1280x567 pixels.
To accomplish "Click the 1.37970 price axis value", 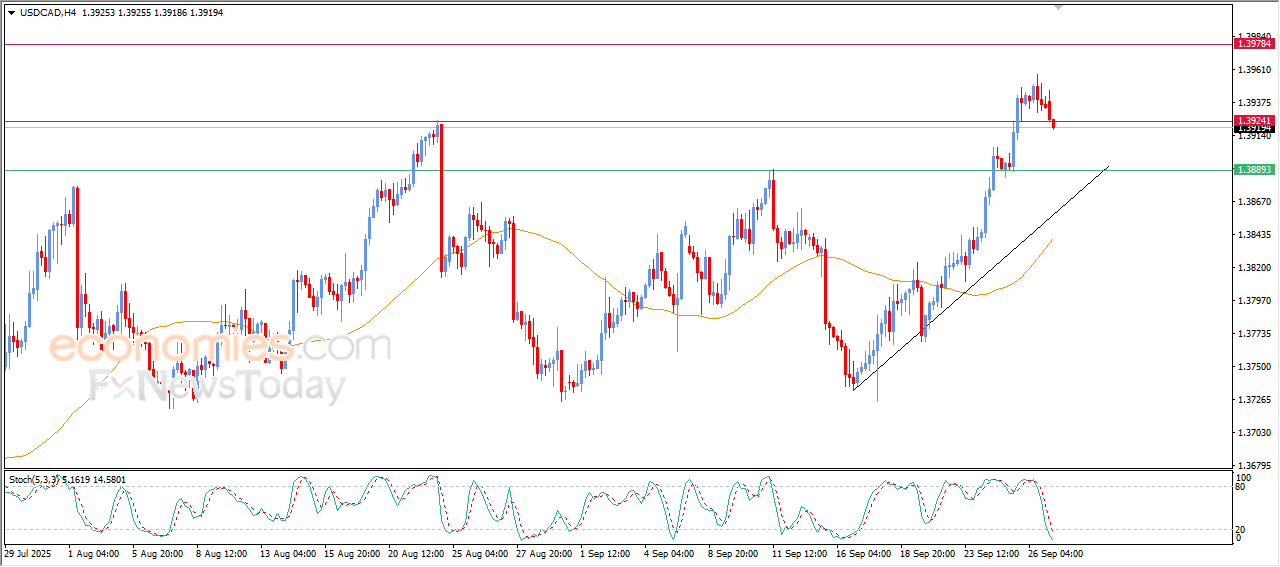I will (x=1254, y=301).
